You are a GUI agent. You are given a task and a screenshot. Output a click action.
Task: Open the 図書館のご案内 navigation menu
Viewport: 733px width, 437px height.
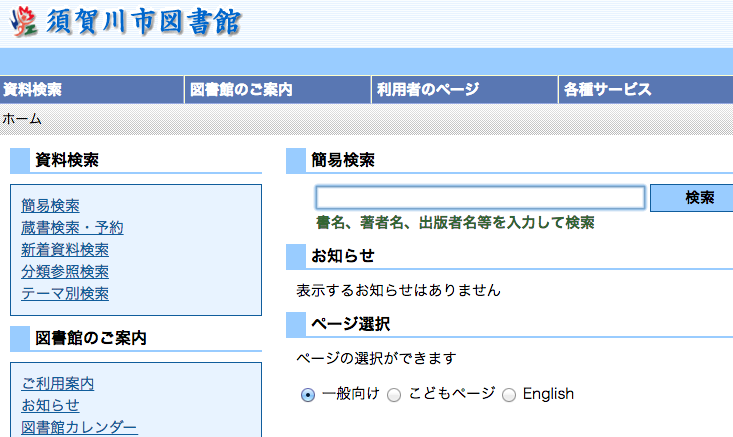(278, 89)
